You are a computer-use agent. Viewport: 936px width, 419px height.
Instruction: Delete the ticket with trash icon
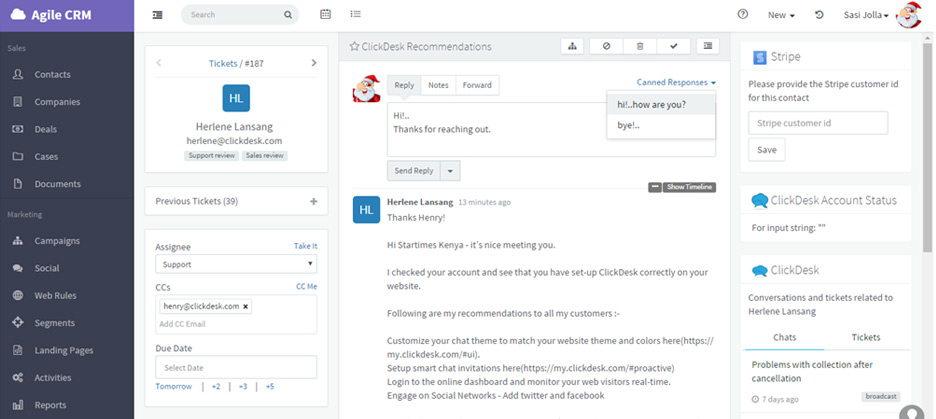[640, 46]
